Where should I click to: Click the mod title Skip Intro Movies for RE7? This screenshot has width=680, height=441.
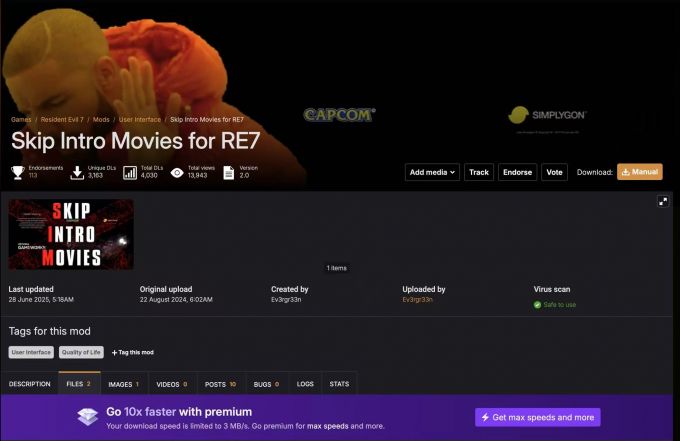click(x=135, y=141)
